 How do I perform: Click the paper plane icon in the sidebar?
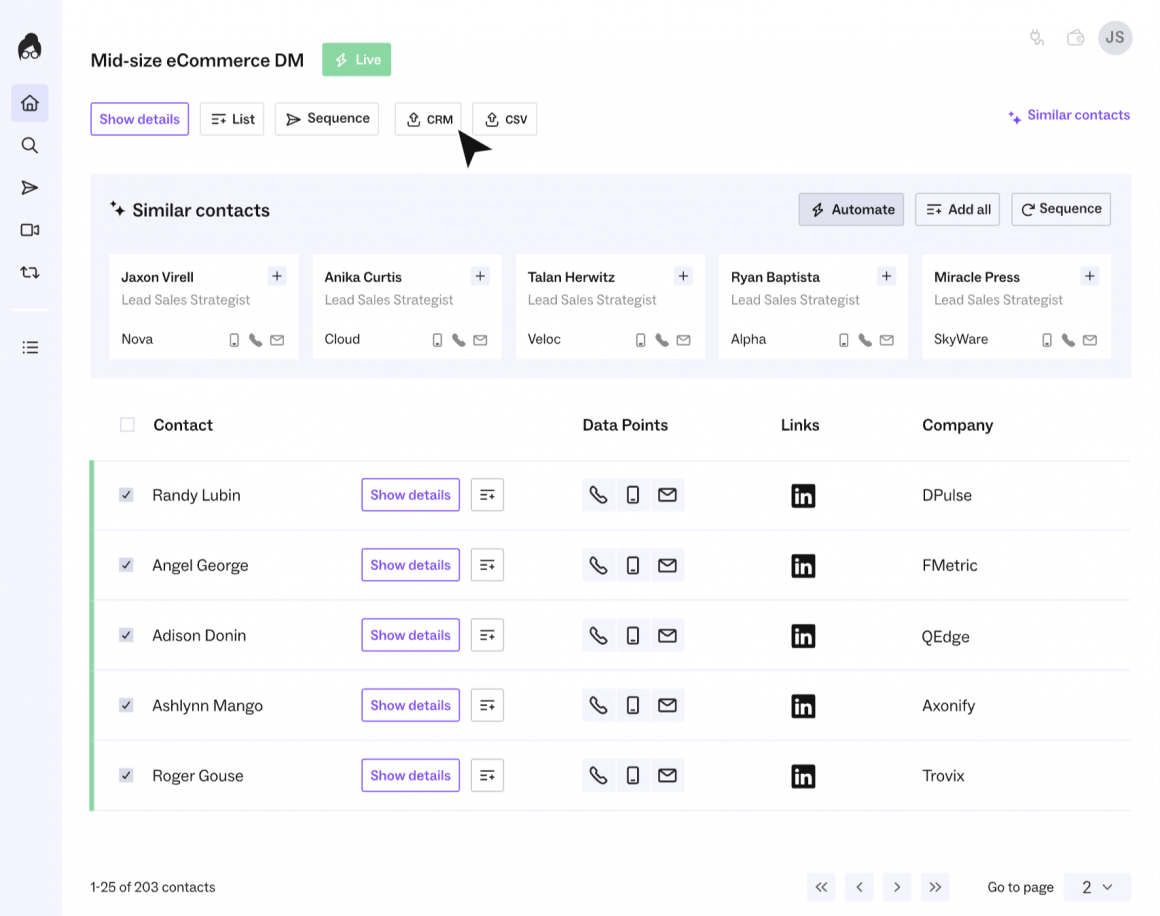tap(30, 188)
